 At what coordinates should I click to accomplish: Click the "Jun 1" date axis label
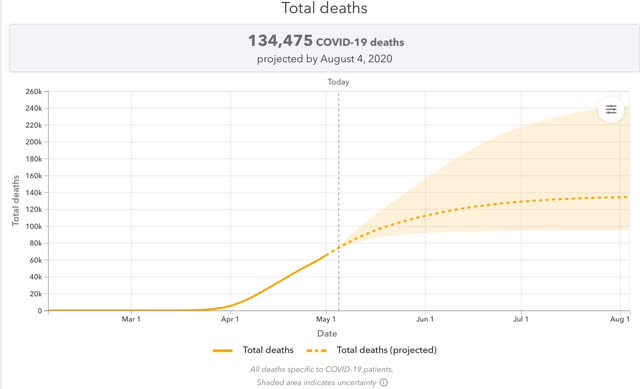(425, 319)
